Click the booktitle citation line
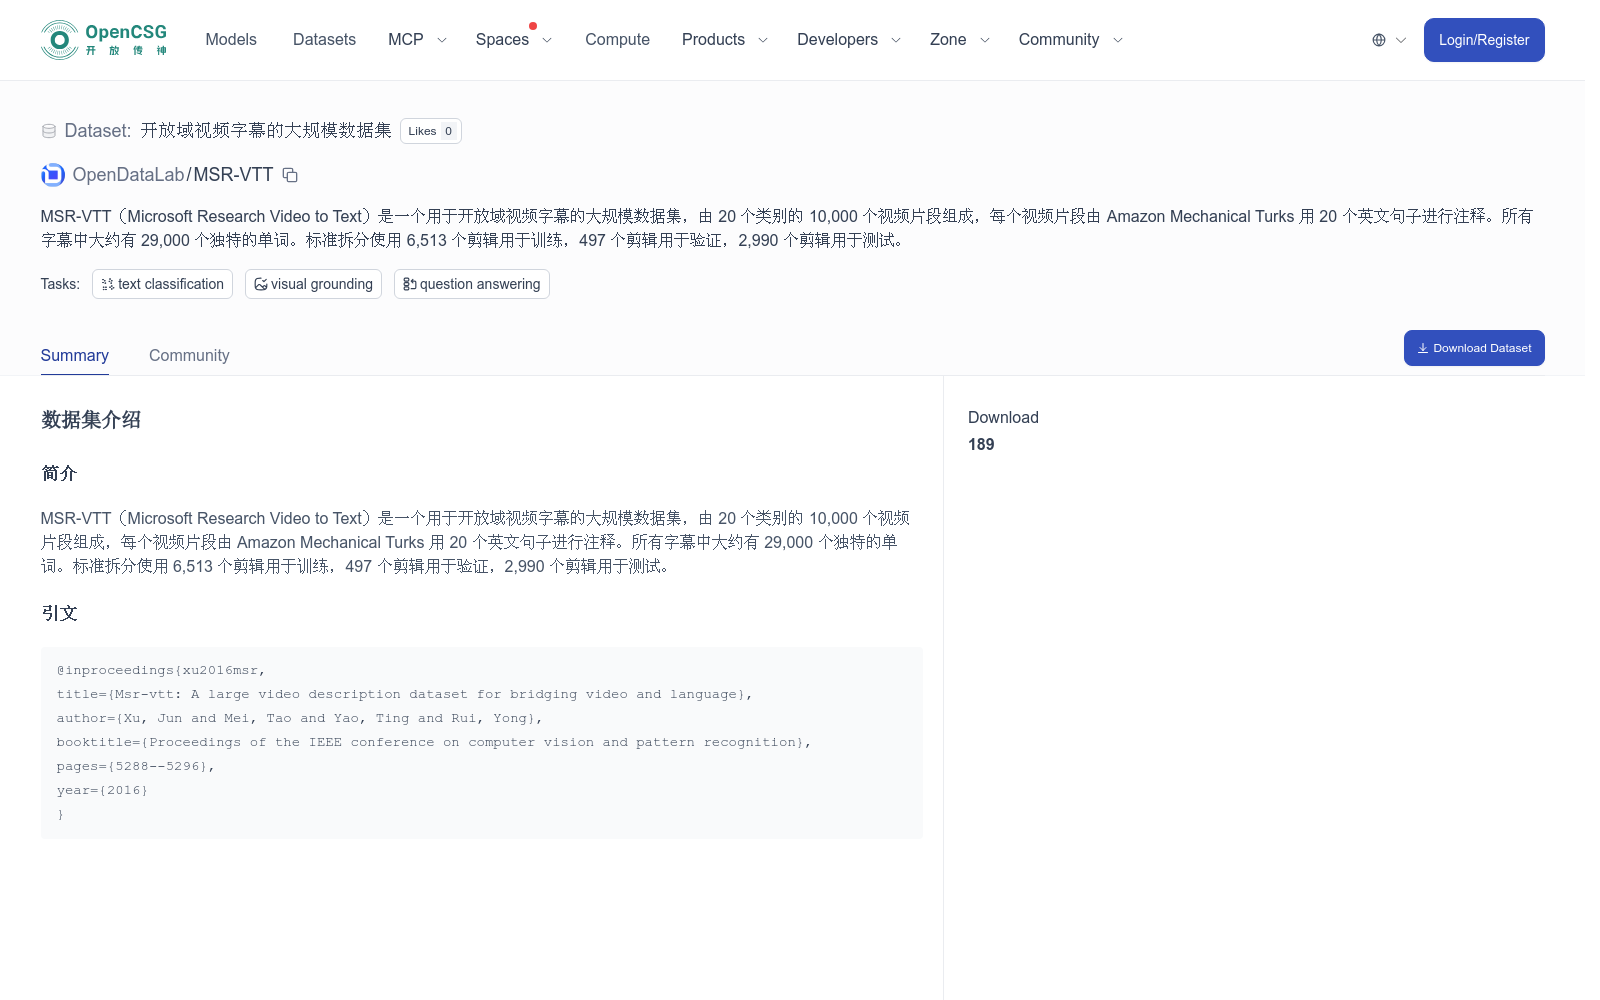Screen dimensions: 1600x1000 (434, 742)
